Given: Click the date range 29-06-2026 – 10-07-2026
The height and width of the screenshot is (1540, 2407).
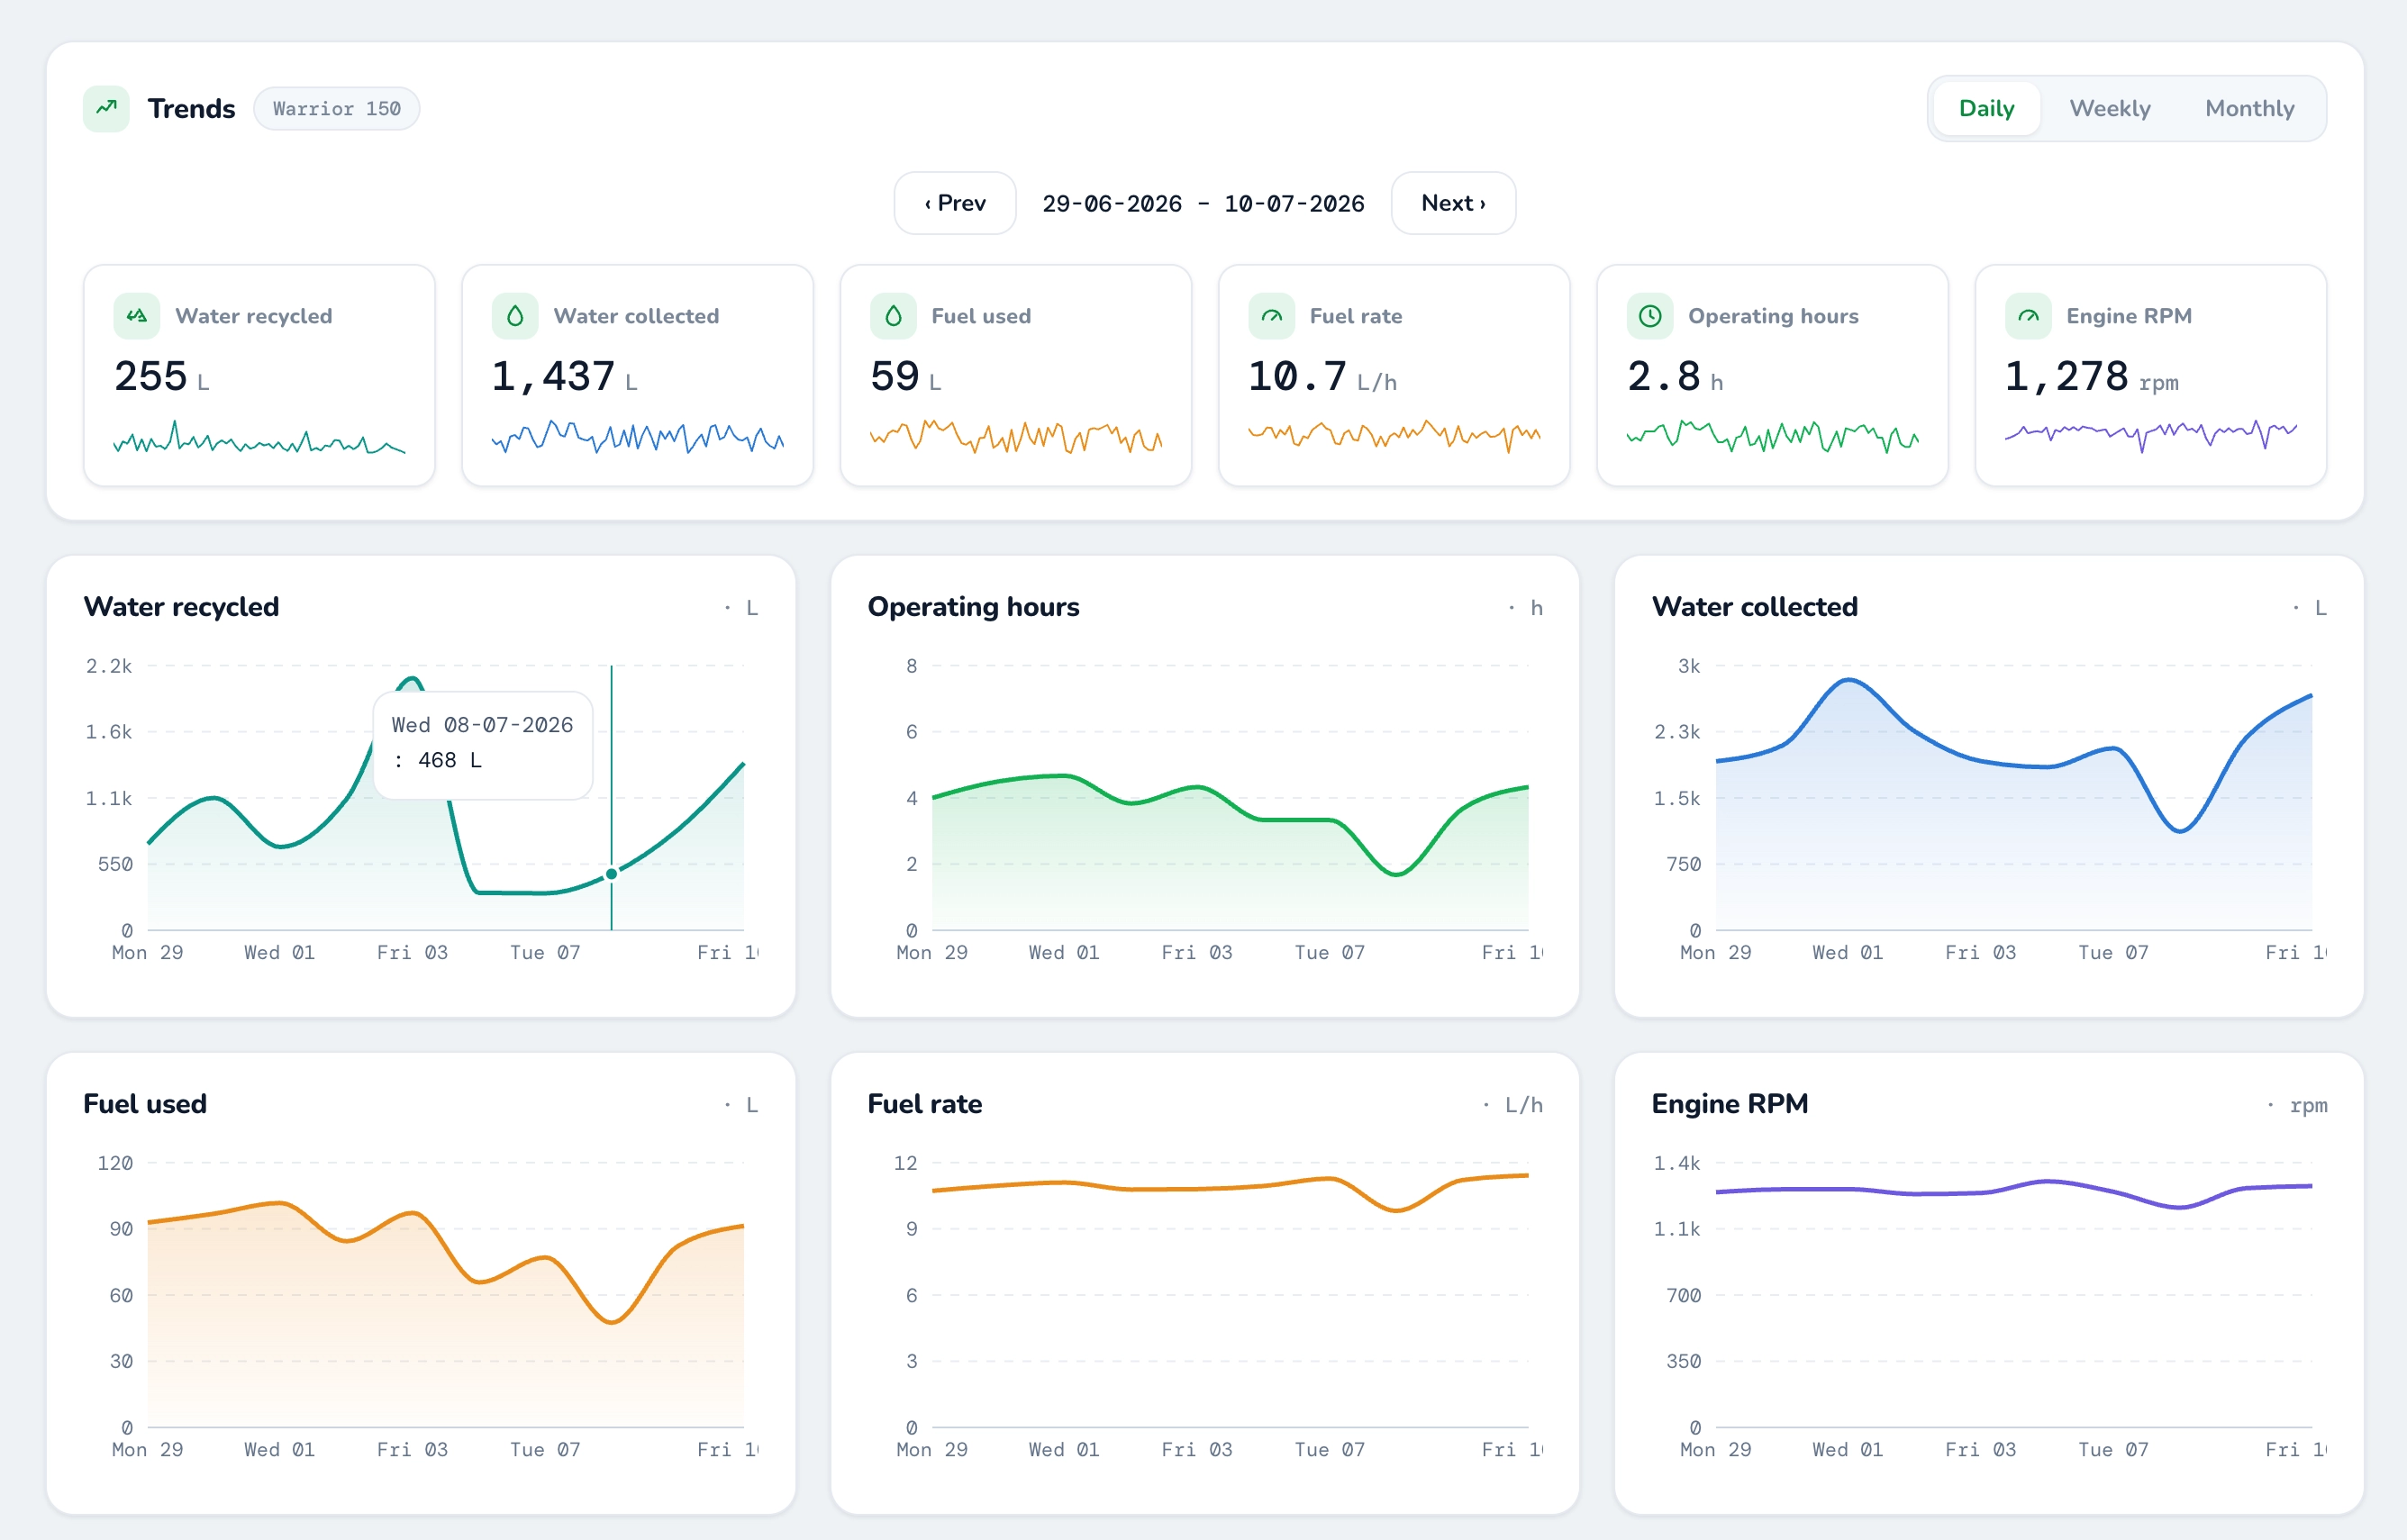Looking at the screenshot, I should (1203, 204).
